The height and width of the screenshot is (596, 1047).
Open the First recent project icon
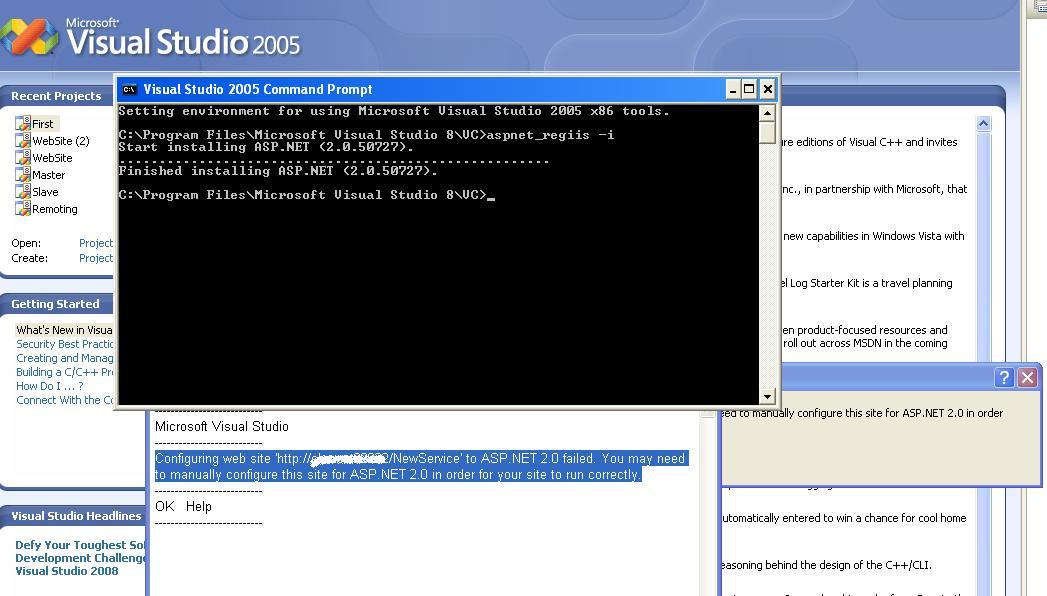(x=23, y=123)
